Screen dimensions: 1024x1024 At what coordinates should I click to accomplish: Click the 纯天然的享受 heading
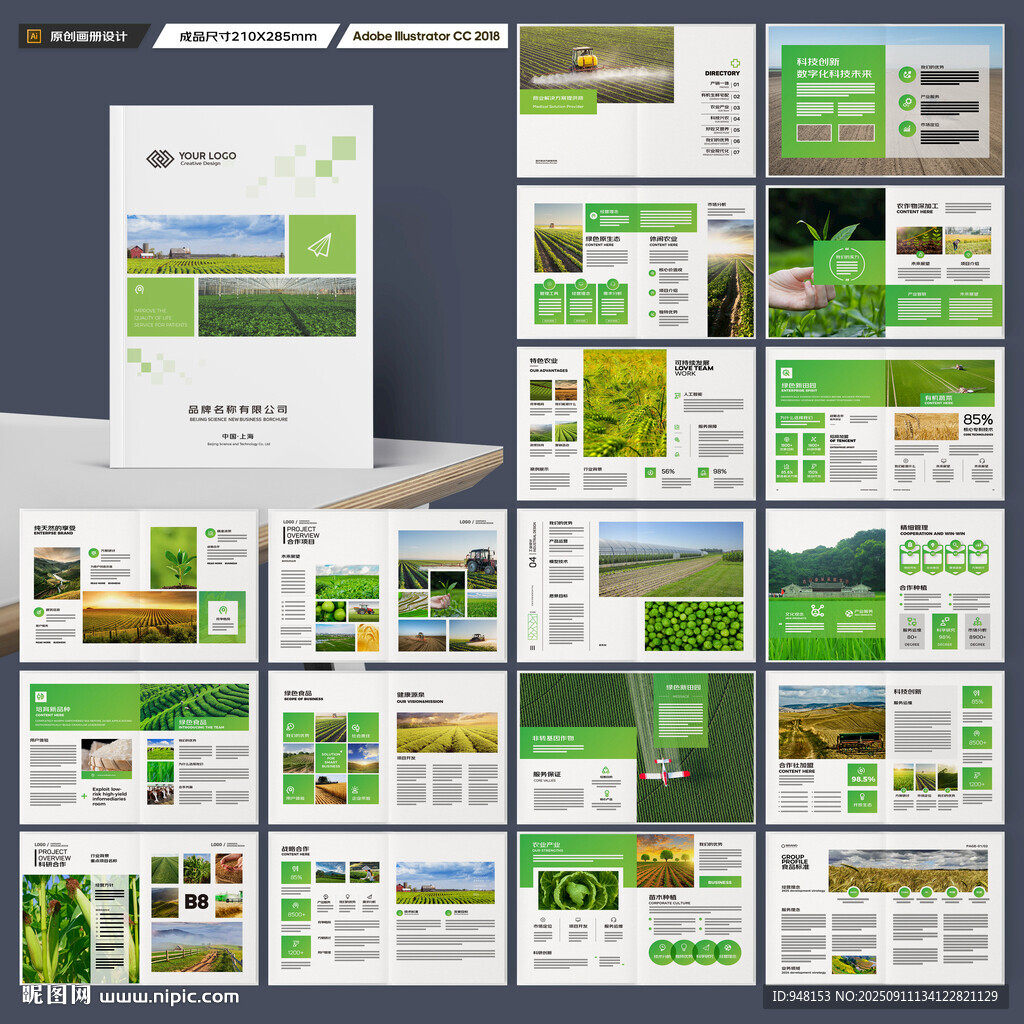pyautogui.click(x=55, y=528)
